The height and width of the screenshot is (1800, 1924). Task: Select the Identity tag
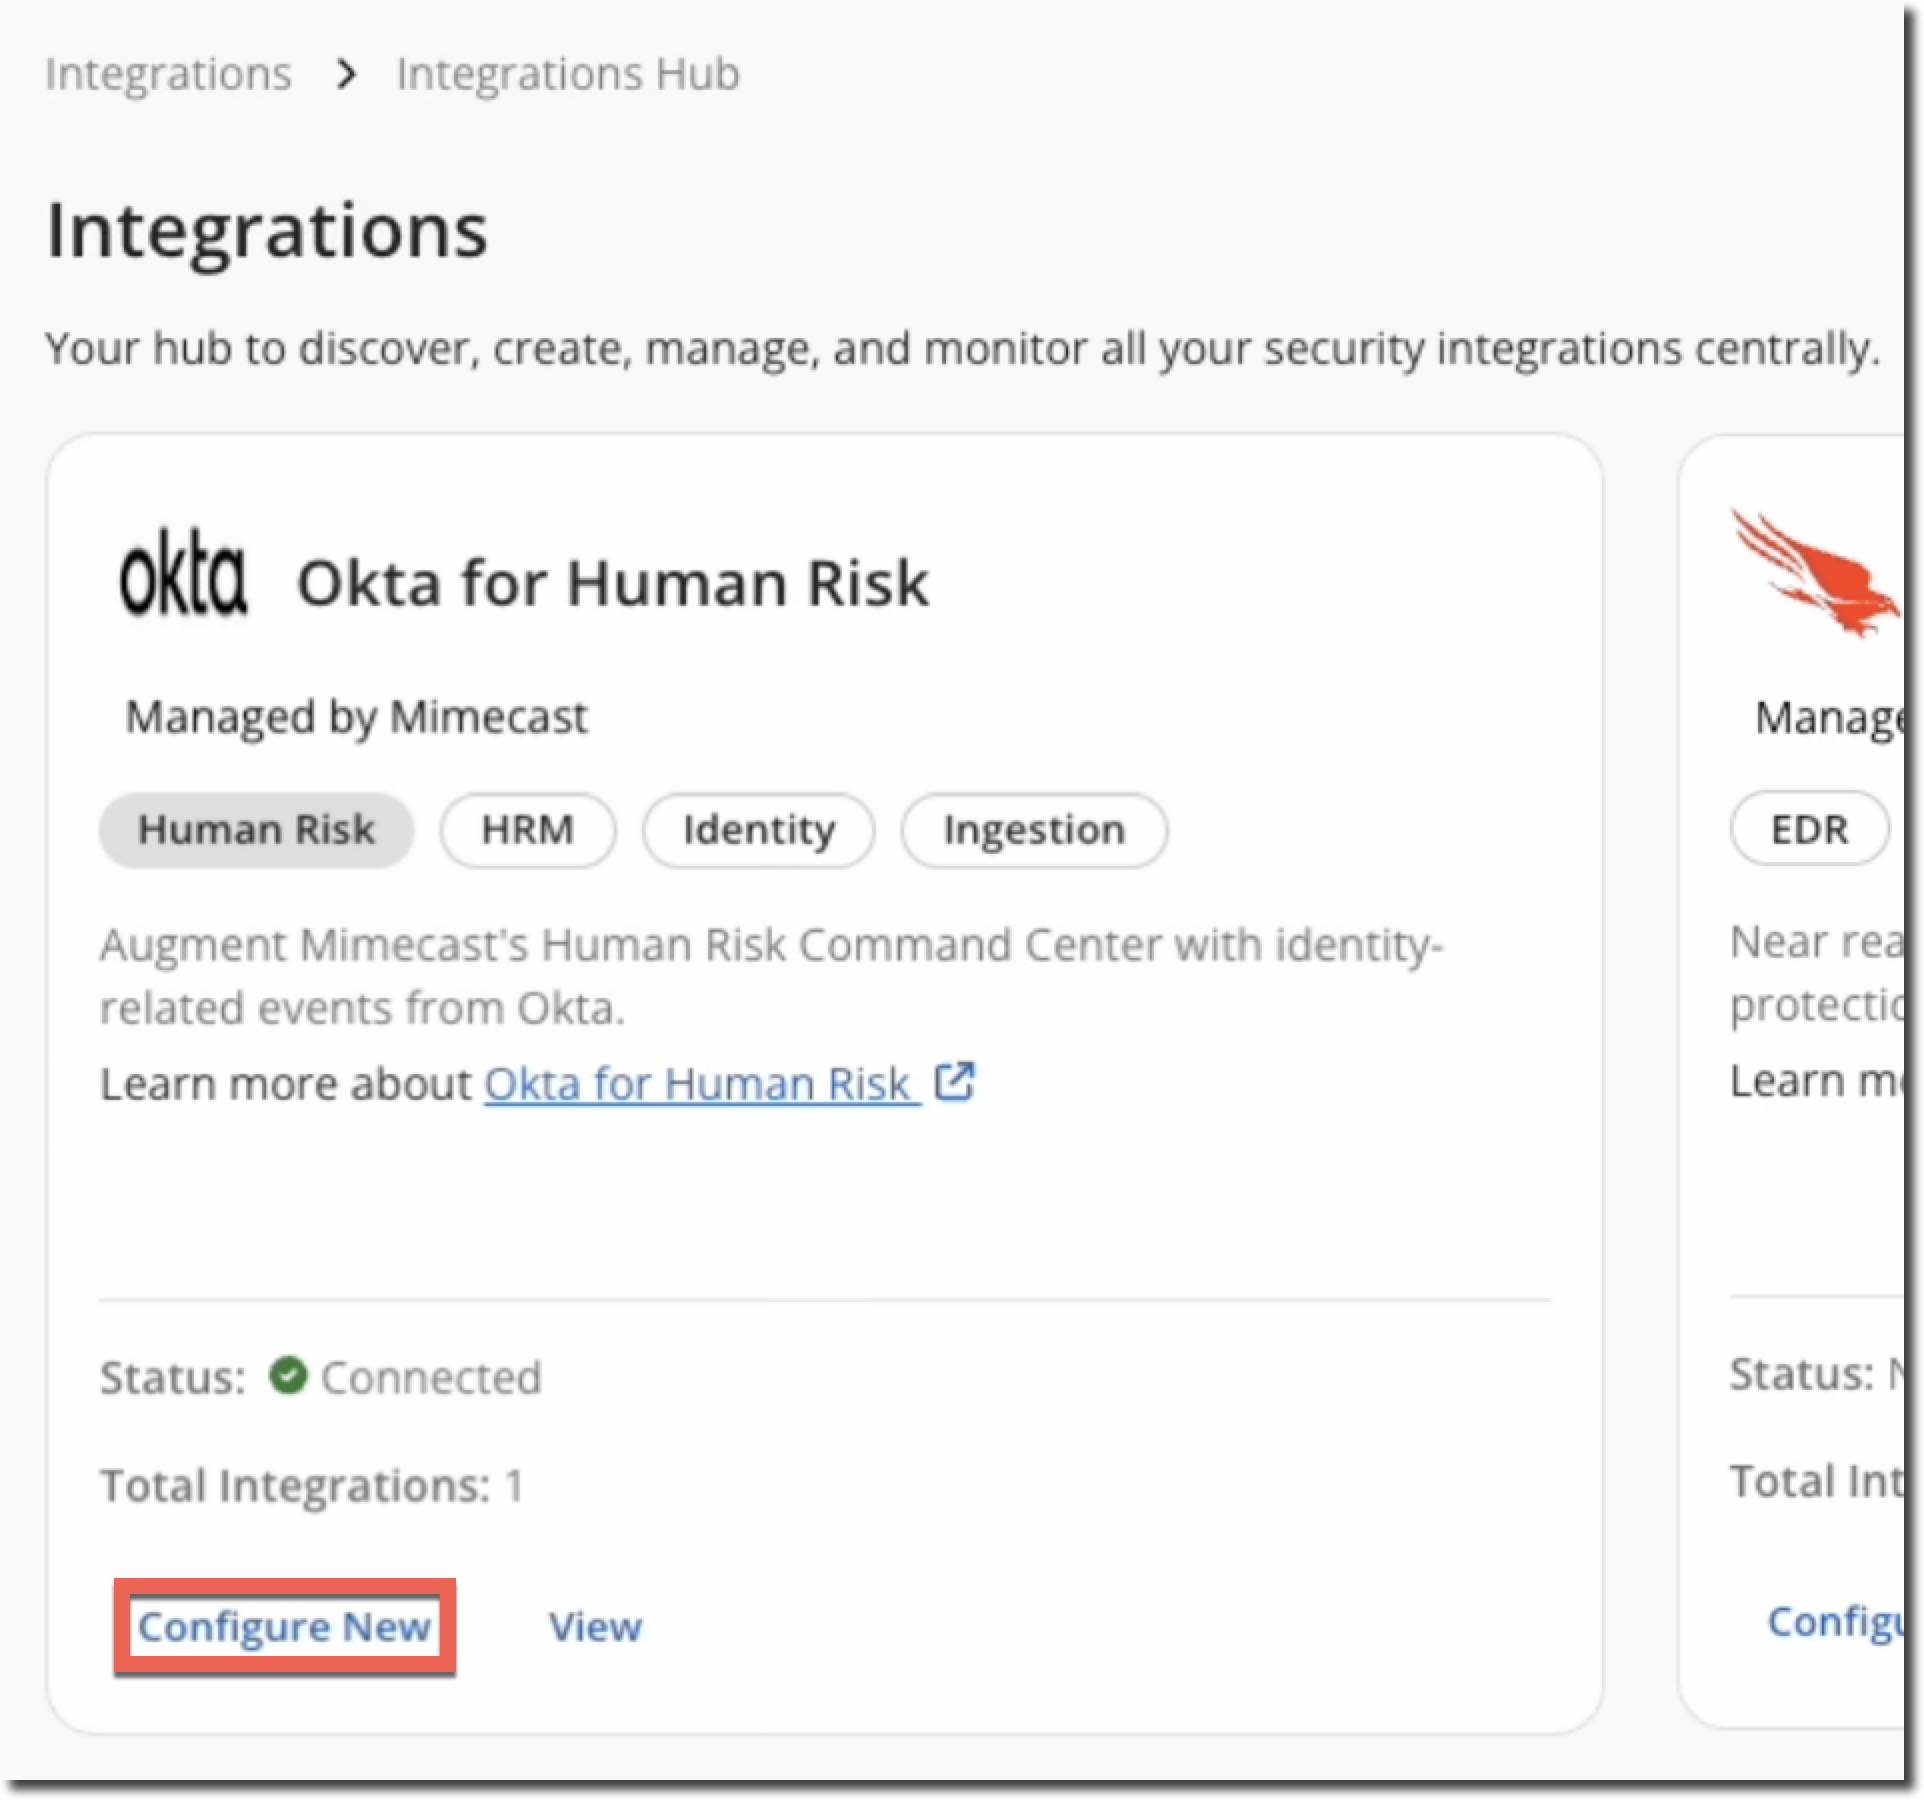pos(758,829)
